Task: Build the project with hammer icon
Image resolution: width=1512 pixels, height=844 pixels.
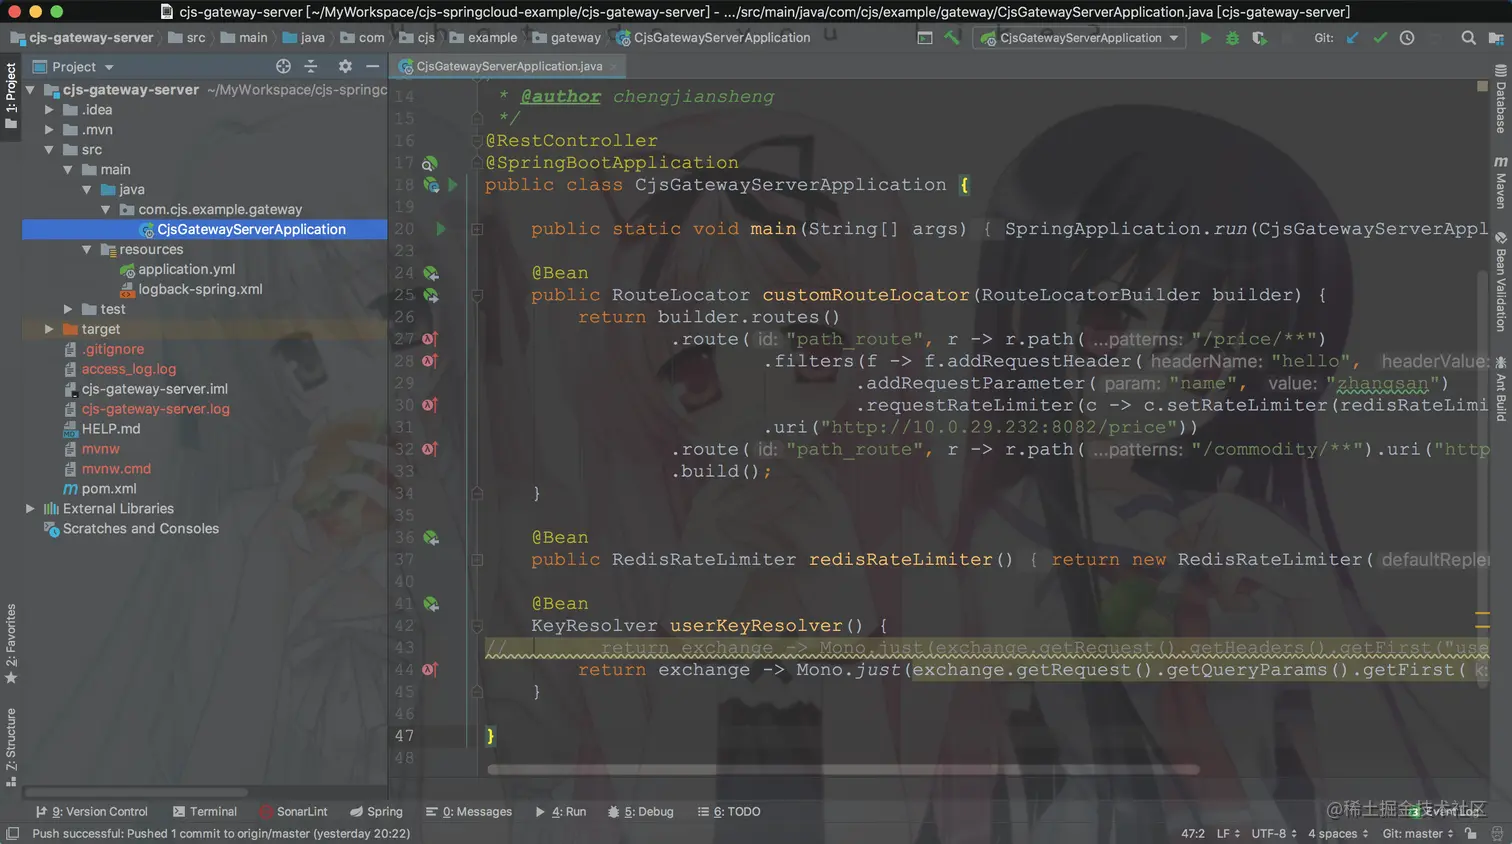Action: tap(952, 38)
